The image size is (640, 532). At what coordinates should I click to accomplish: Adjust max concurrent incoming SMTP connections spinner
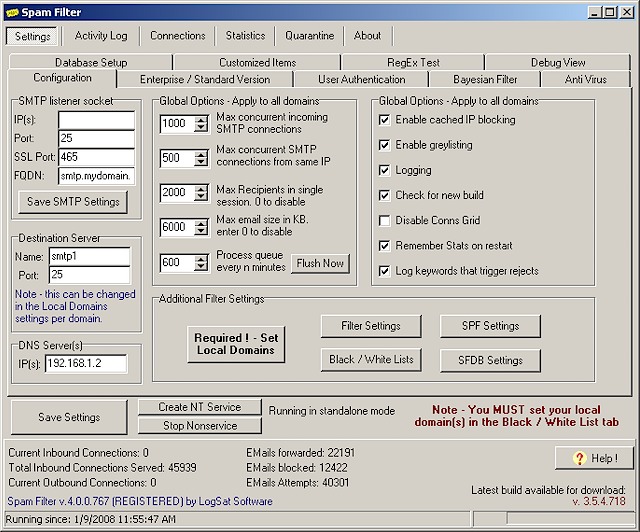(200, 124)
